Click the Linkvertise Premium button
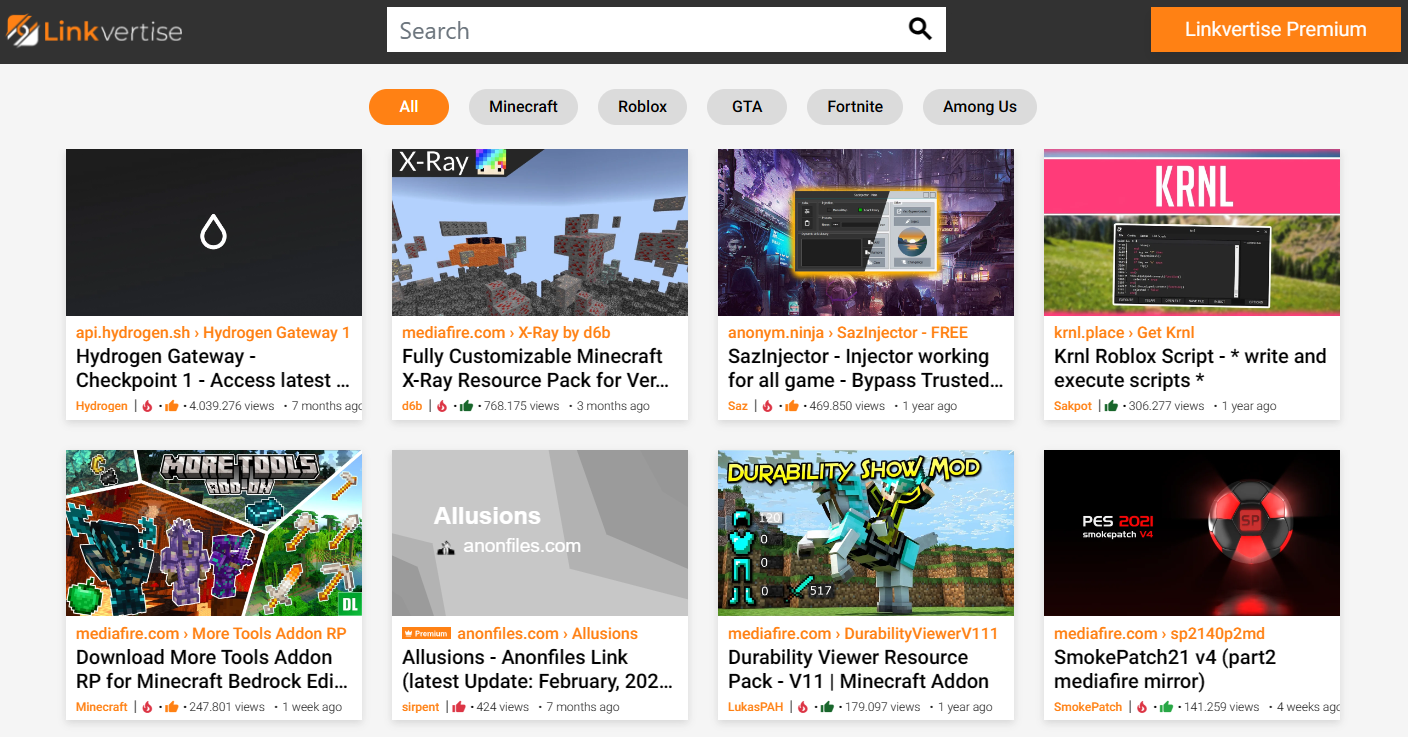This screenshot has width=1408, height=737. tap(1276, 30)
